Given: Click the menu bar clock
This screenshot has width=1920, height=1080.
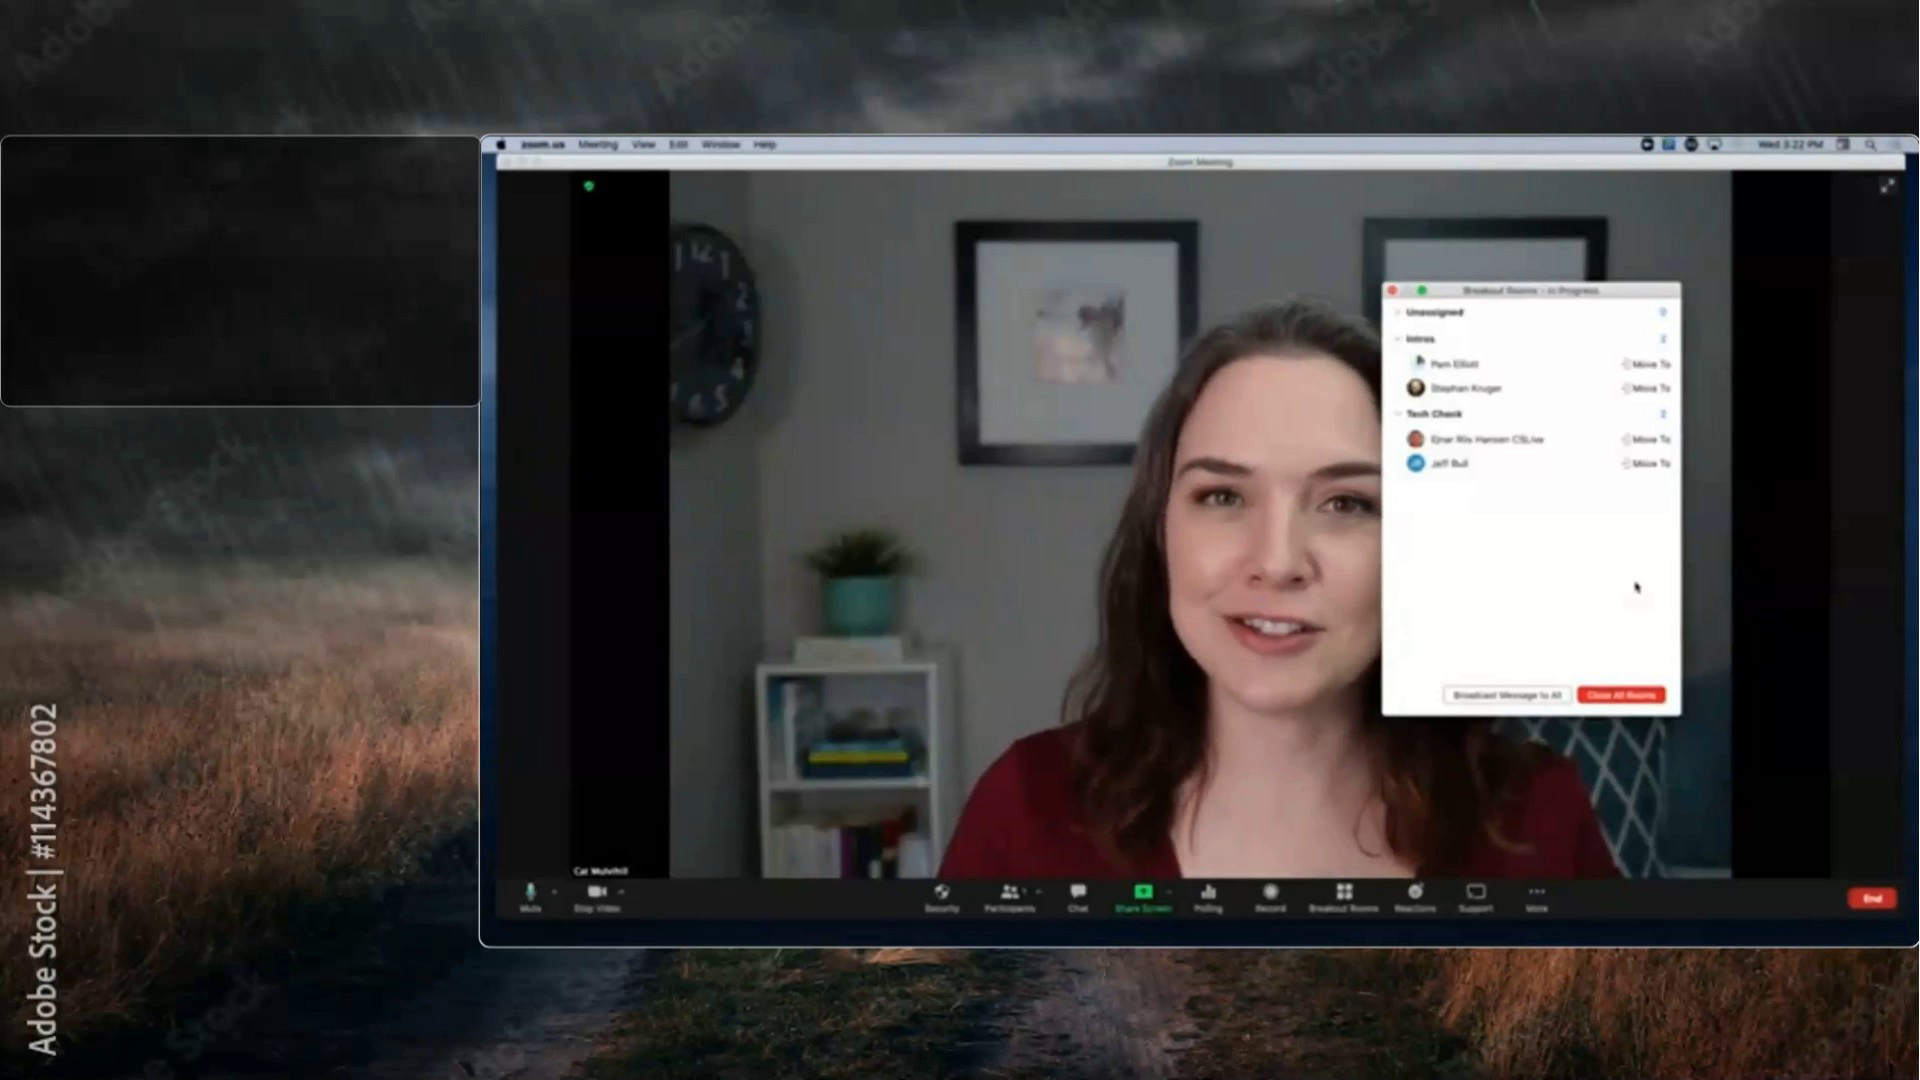Looking at the screenshot, I should (1790, 145).
